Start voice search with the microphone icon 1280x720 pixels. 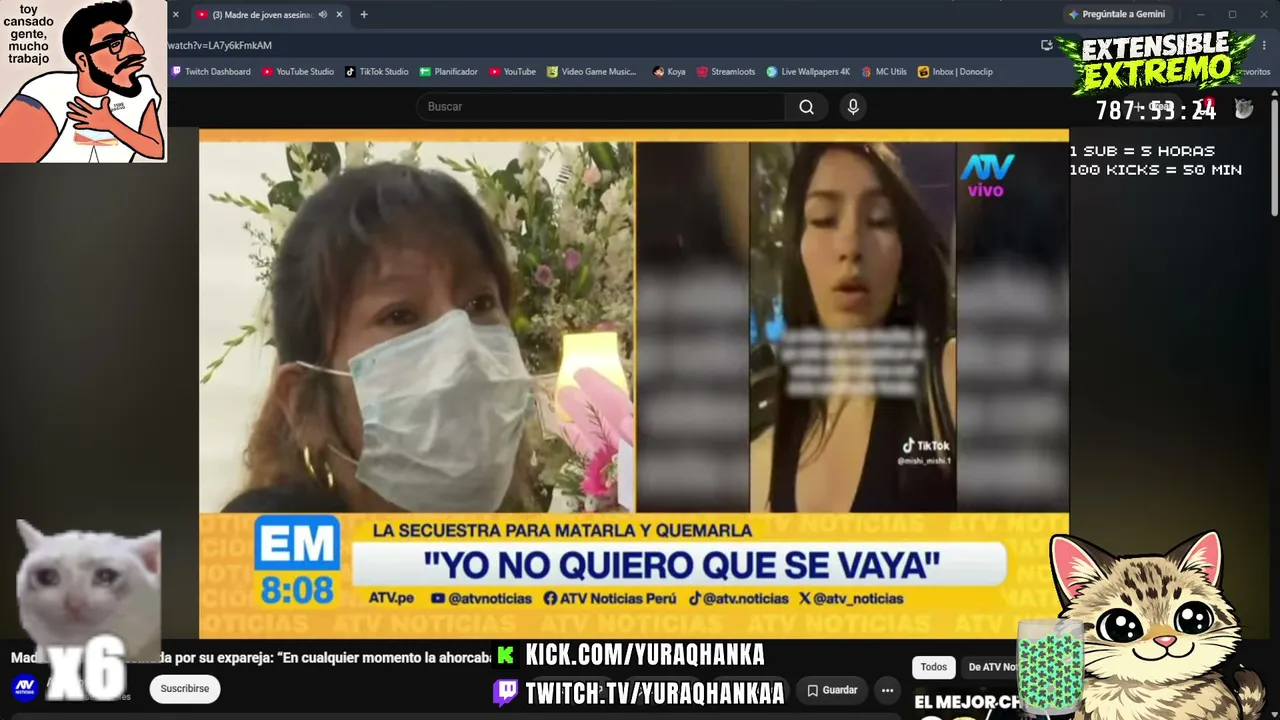point(853,107)
